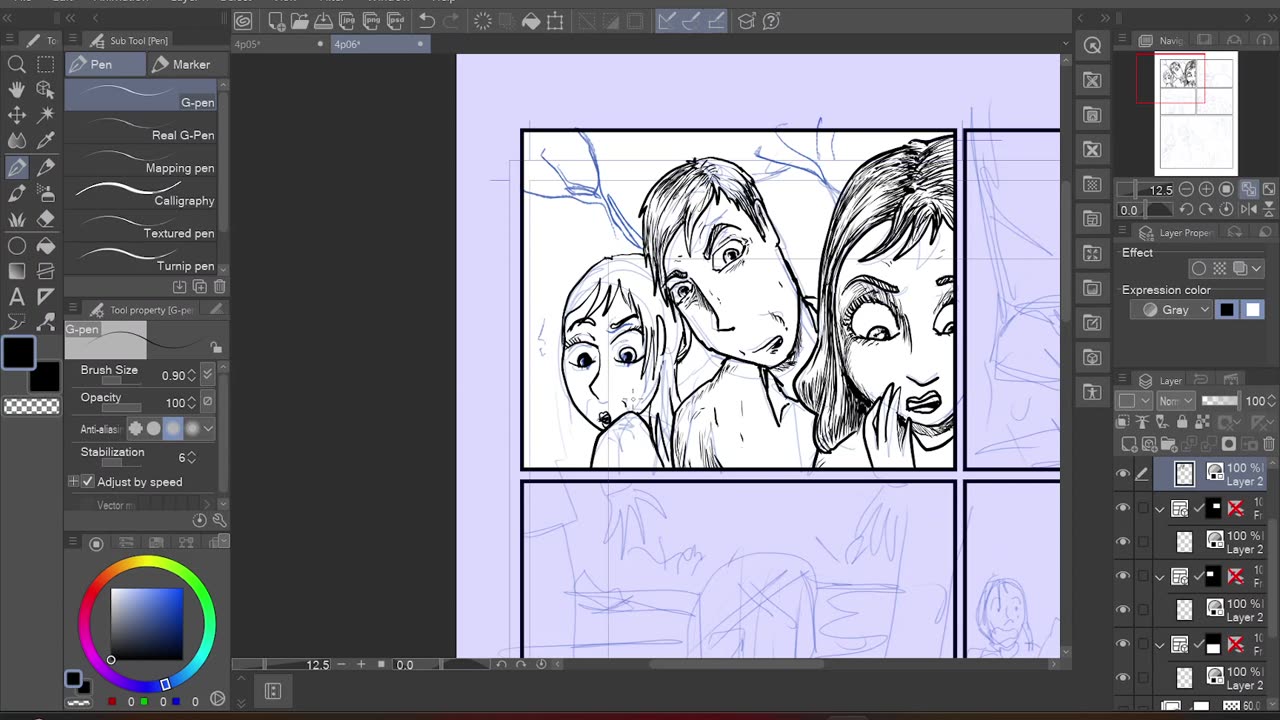Click the main black color swatch
The height and width of the screenshot is (720, 1280).
18,353
